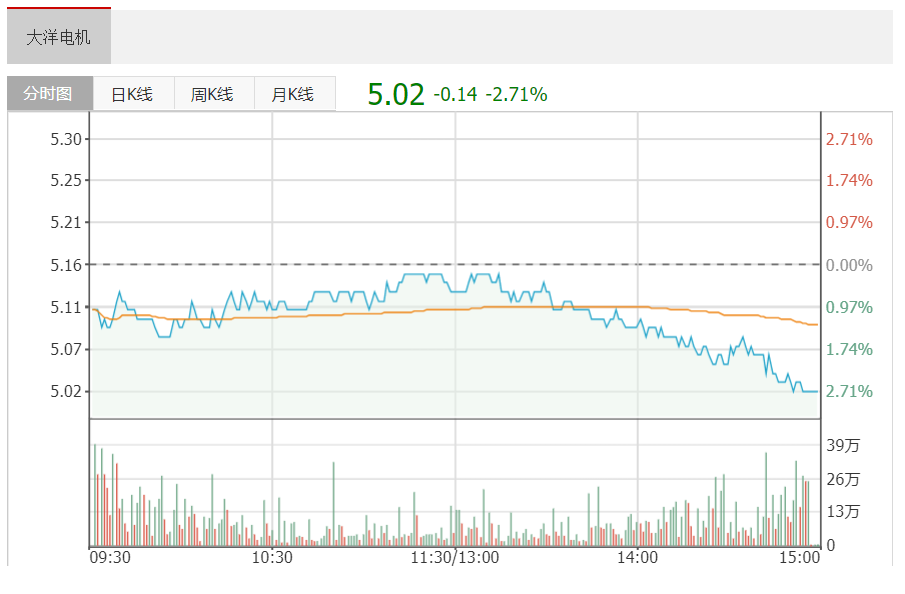Click the 11:30/13:00 time axis label
Viewport: 905px width, 594px height.
pyautogui.click(x=455, y=558)
